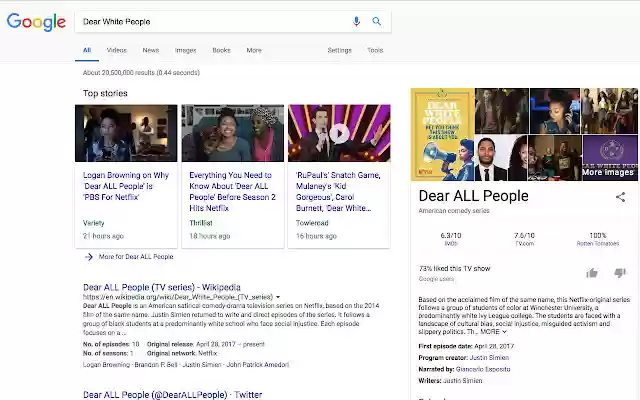Open the Dear ALL People Wikipedia result
This screenshot has height=400, width=640.
(162, 287)
